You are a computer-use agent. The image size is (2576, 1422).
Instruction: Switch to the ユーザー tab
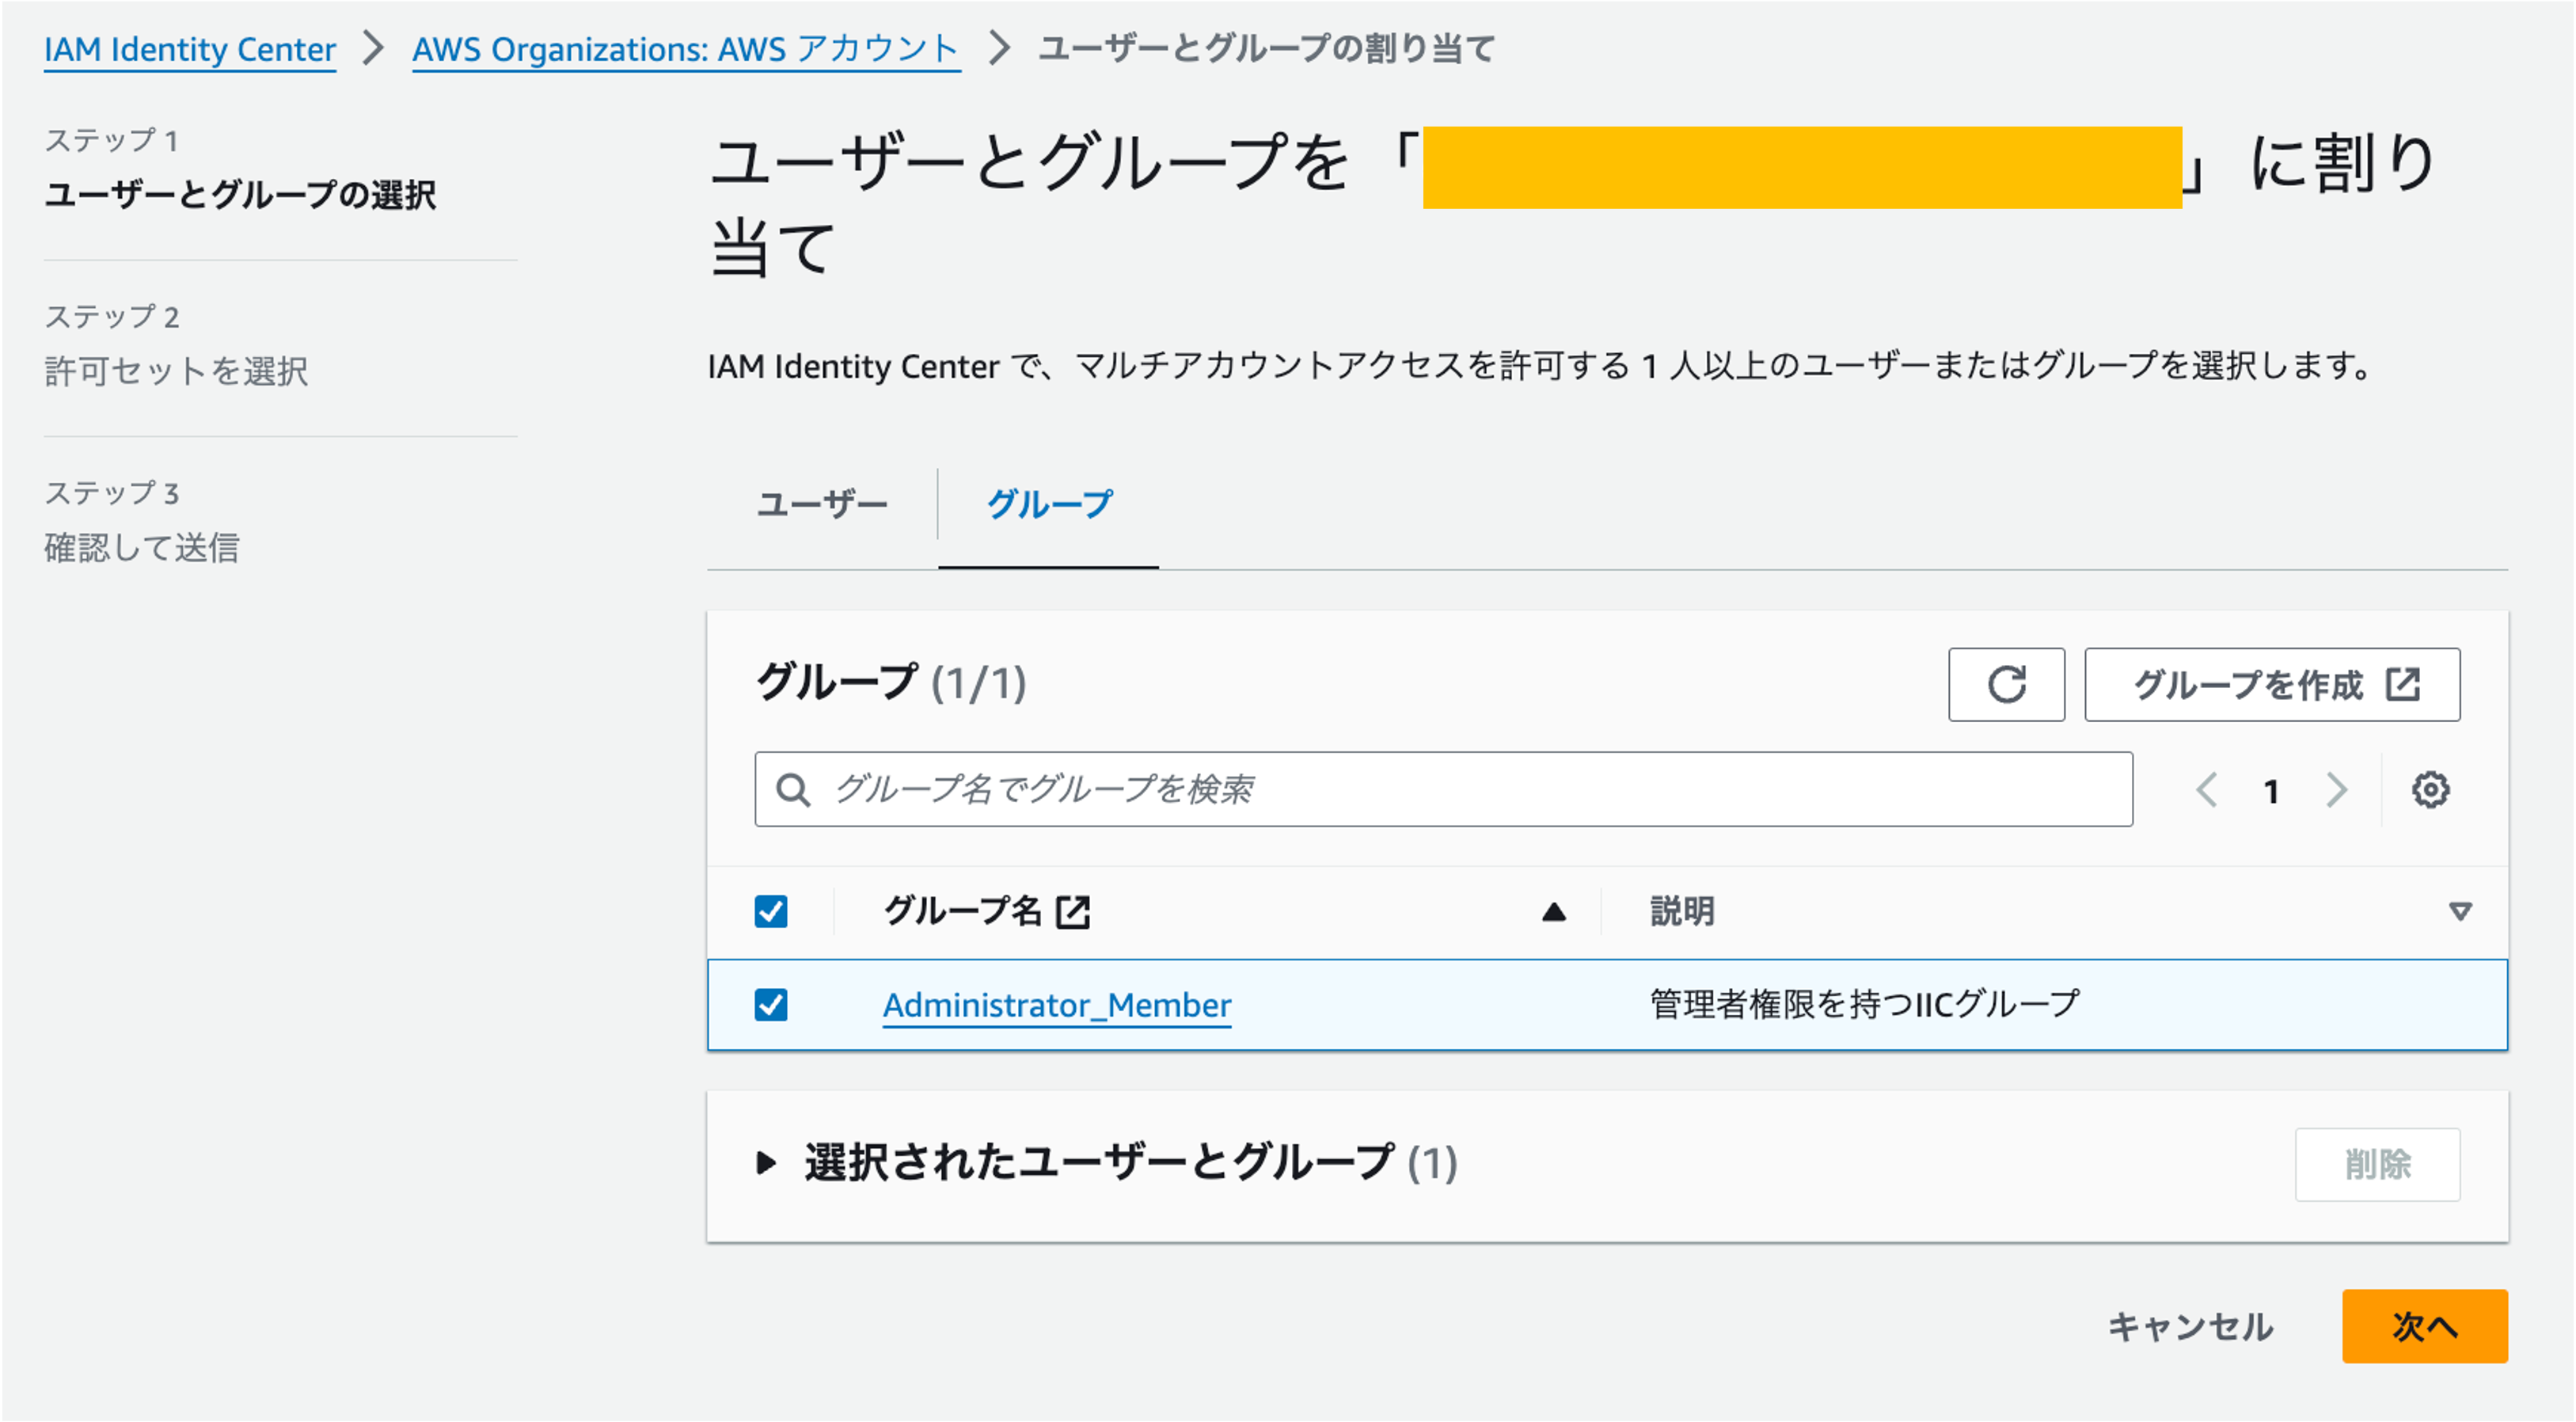point(822,504)
